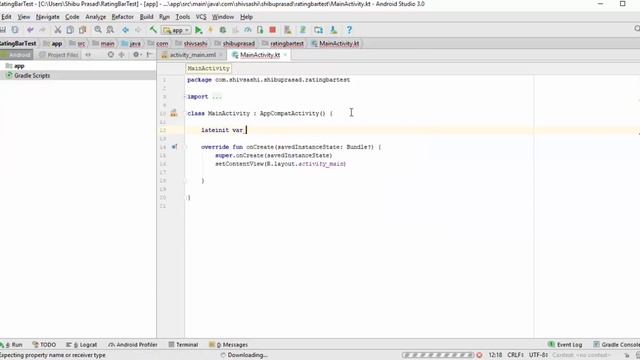
Task: Start debugging with the bug icon
Action: click(x=223, y=30)
